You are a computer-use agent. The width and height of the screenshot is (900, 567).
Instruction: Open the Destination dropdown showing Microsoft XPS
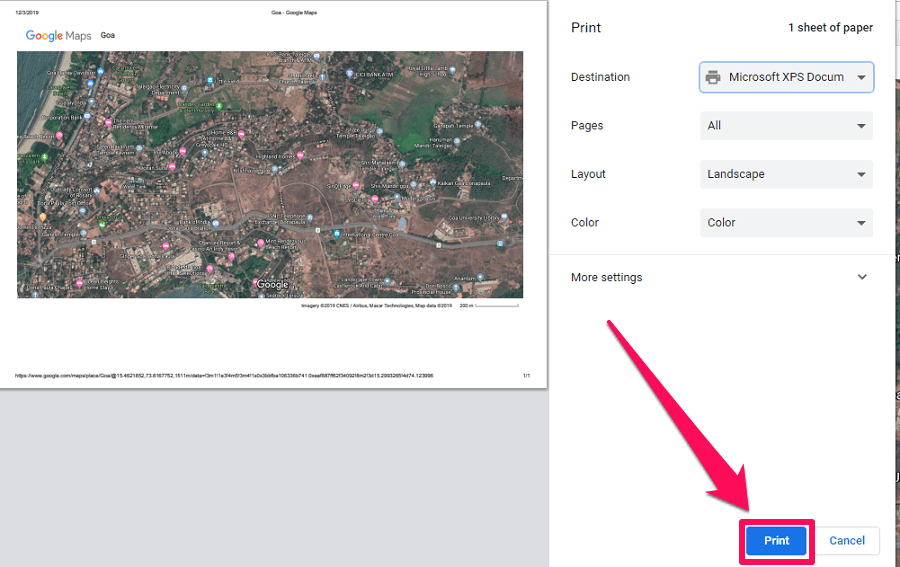786,77
